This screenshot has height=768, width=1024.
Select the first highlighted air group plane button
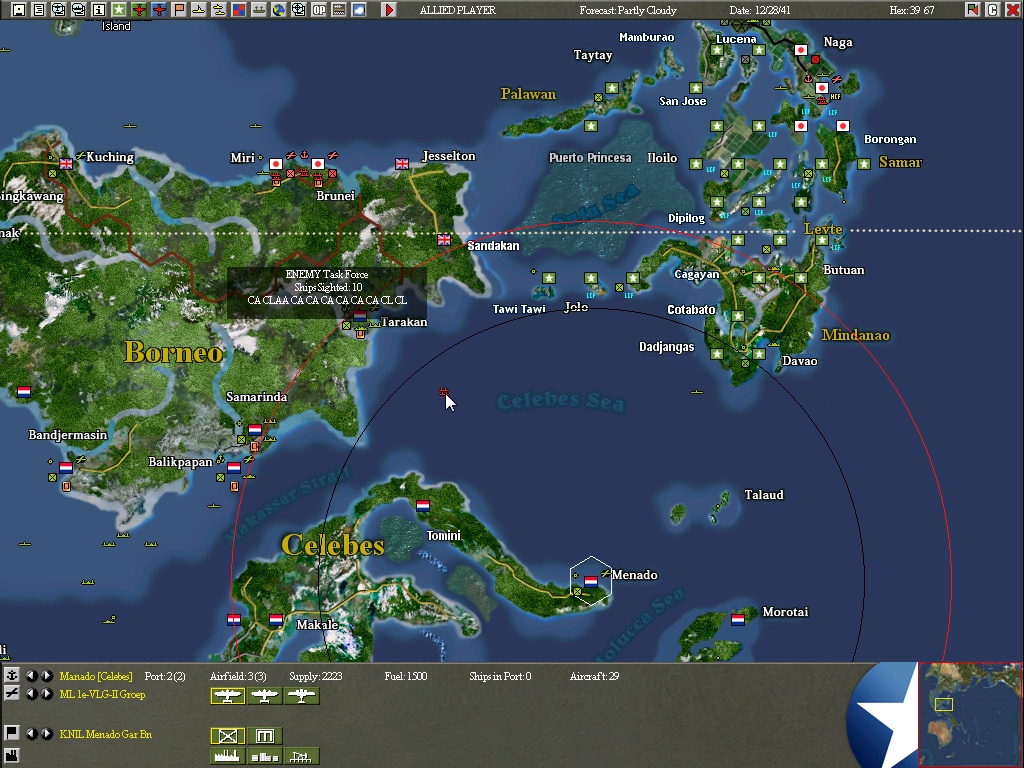[x=227, y=696]
